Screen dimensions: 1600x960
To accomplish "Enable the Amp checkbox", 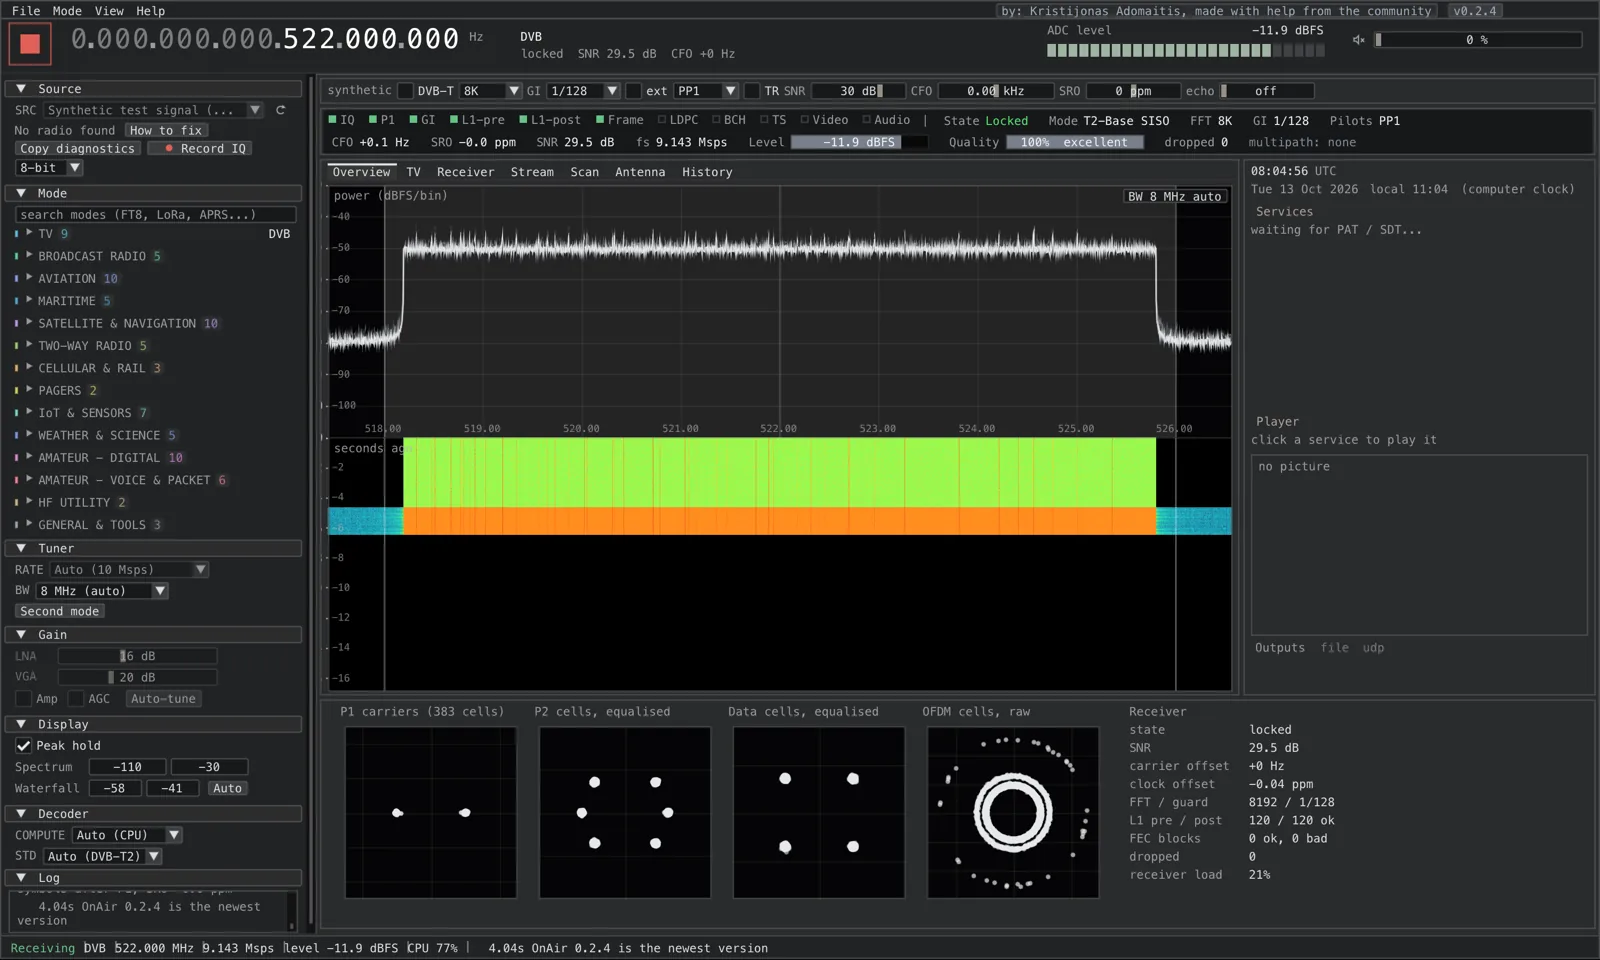I will click(x=23, y=698).
